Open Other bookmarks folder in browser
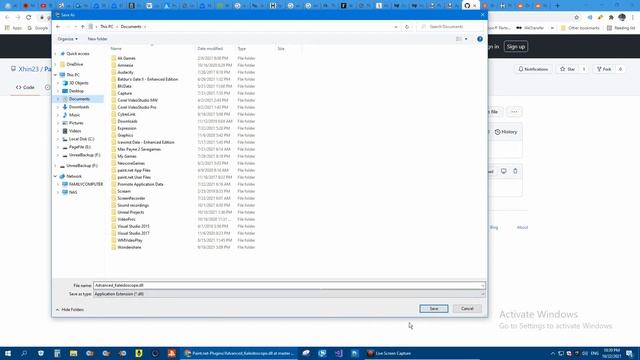The image size is (640, 360). 580,28
